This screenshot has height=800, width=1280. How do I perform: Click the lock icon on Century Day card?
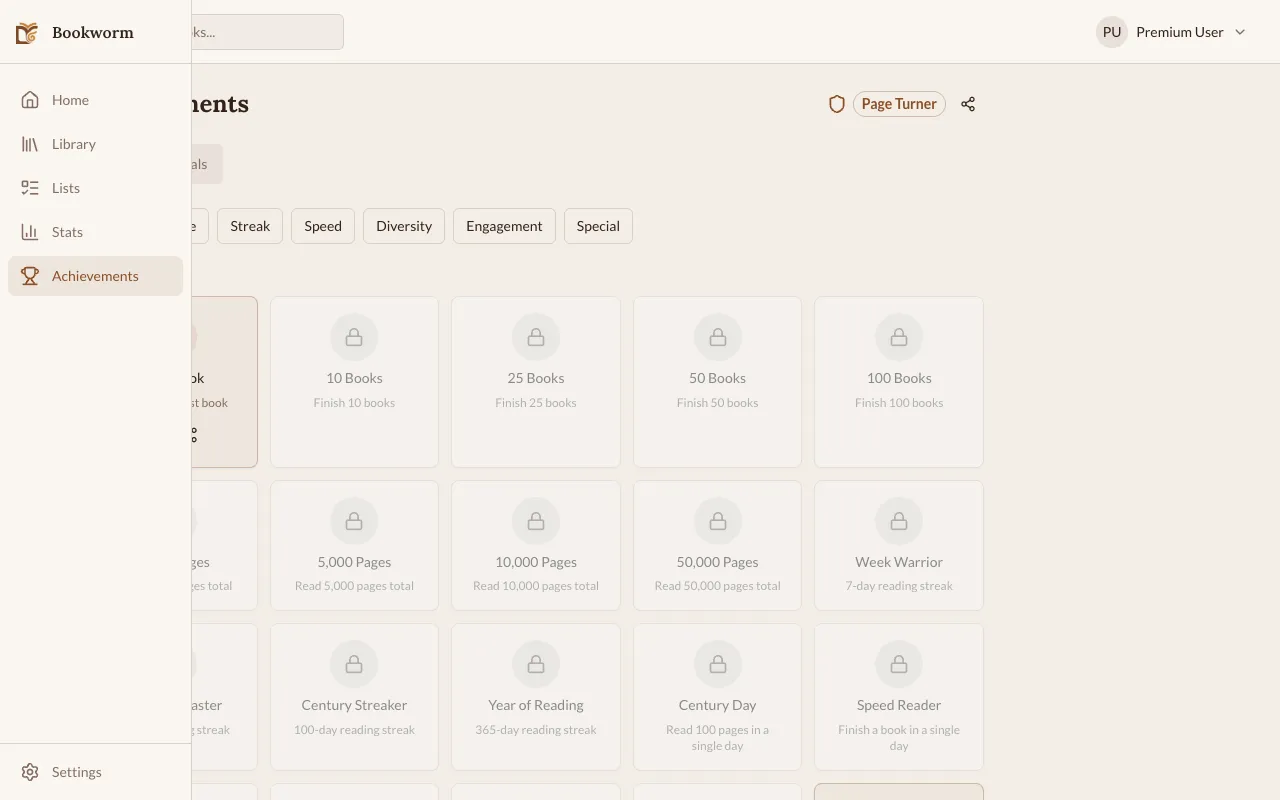click(718, 665)
